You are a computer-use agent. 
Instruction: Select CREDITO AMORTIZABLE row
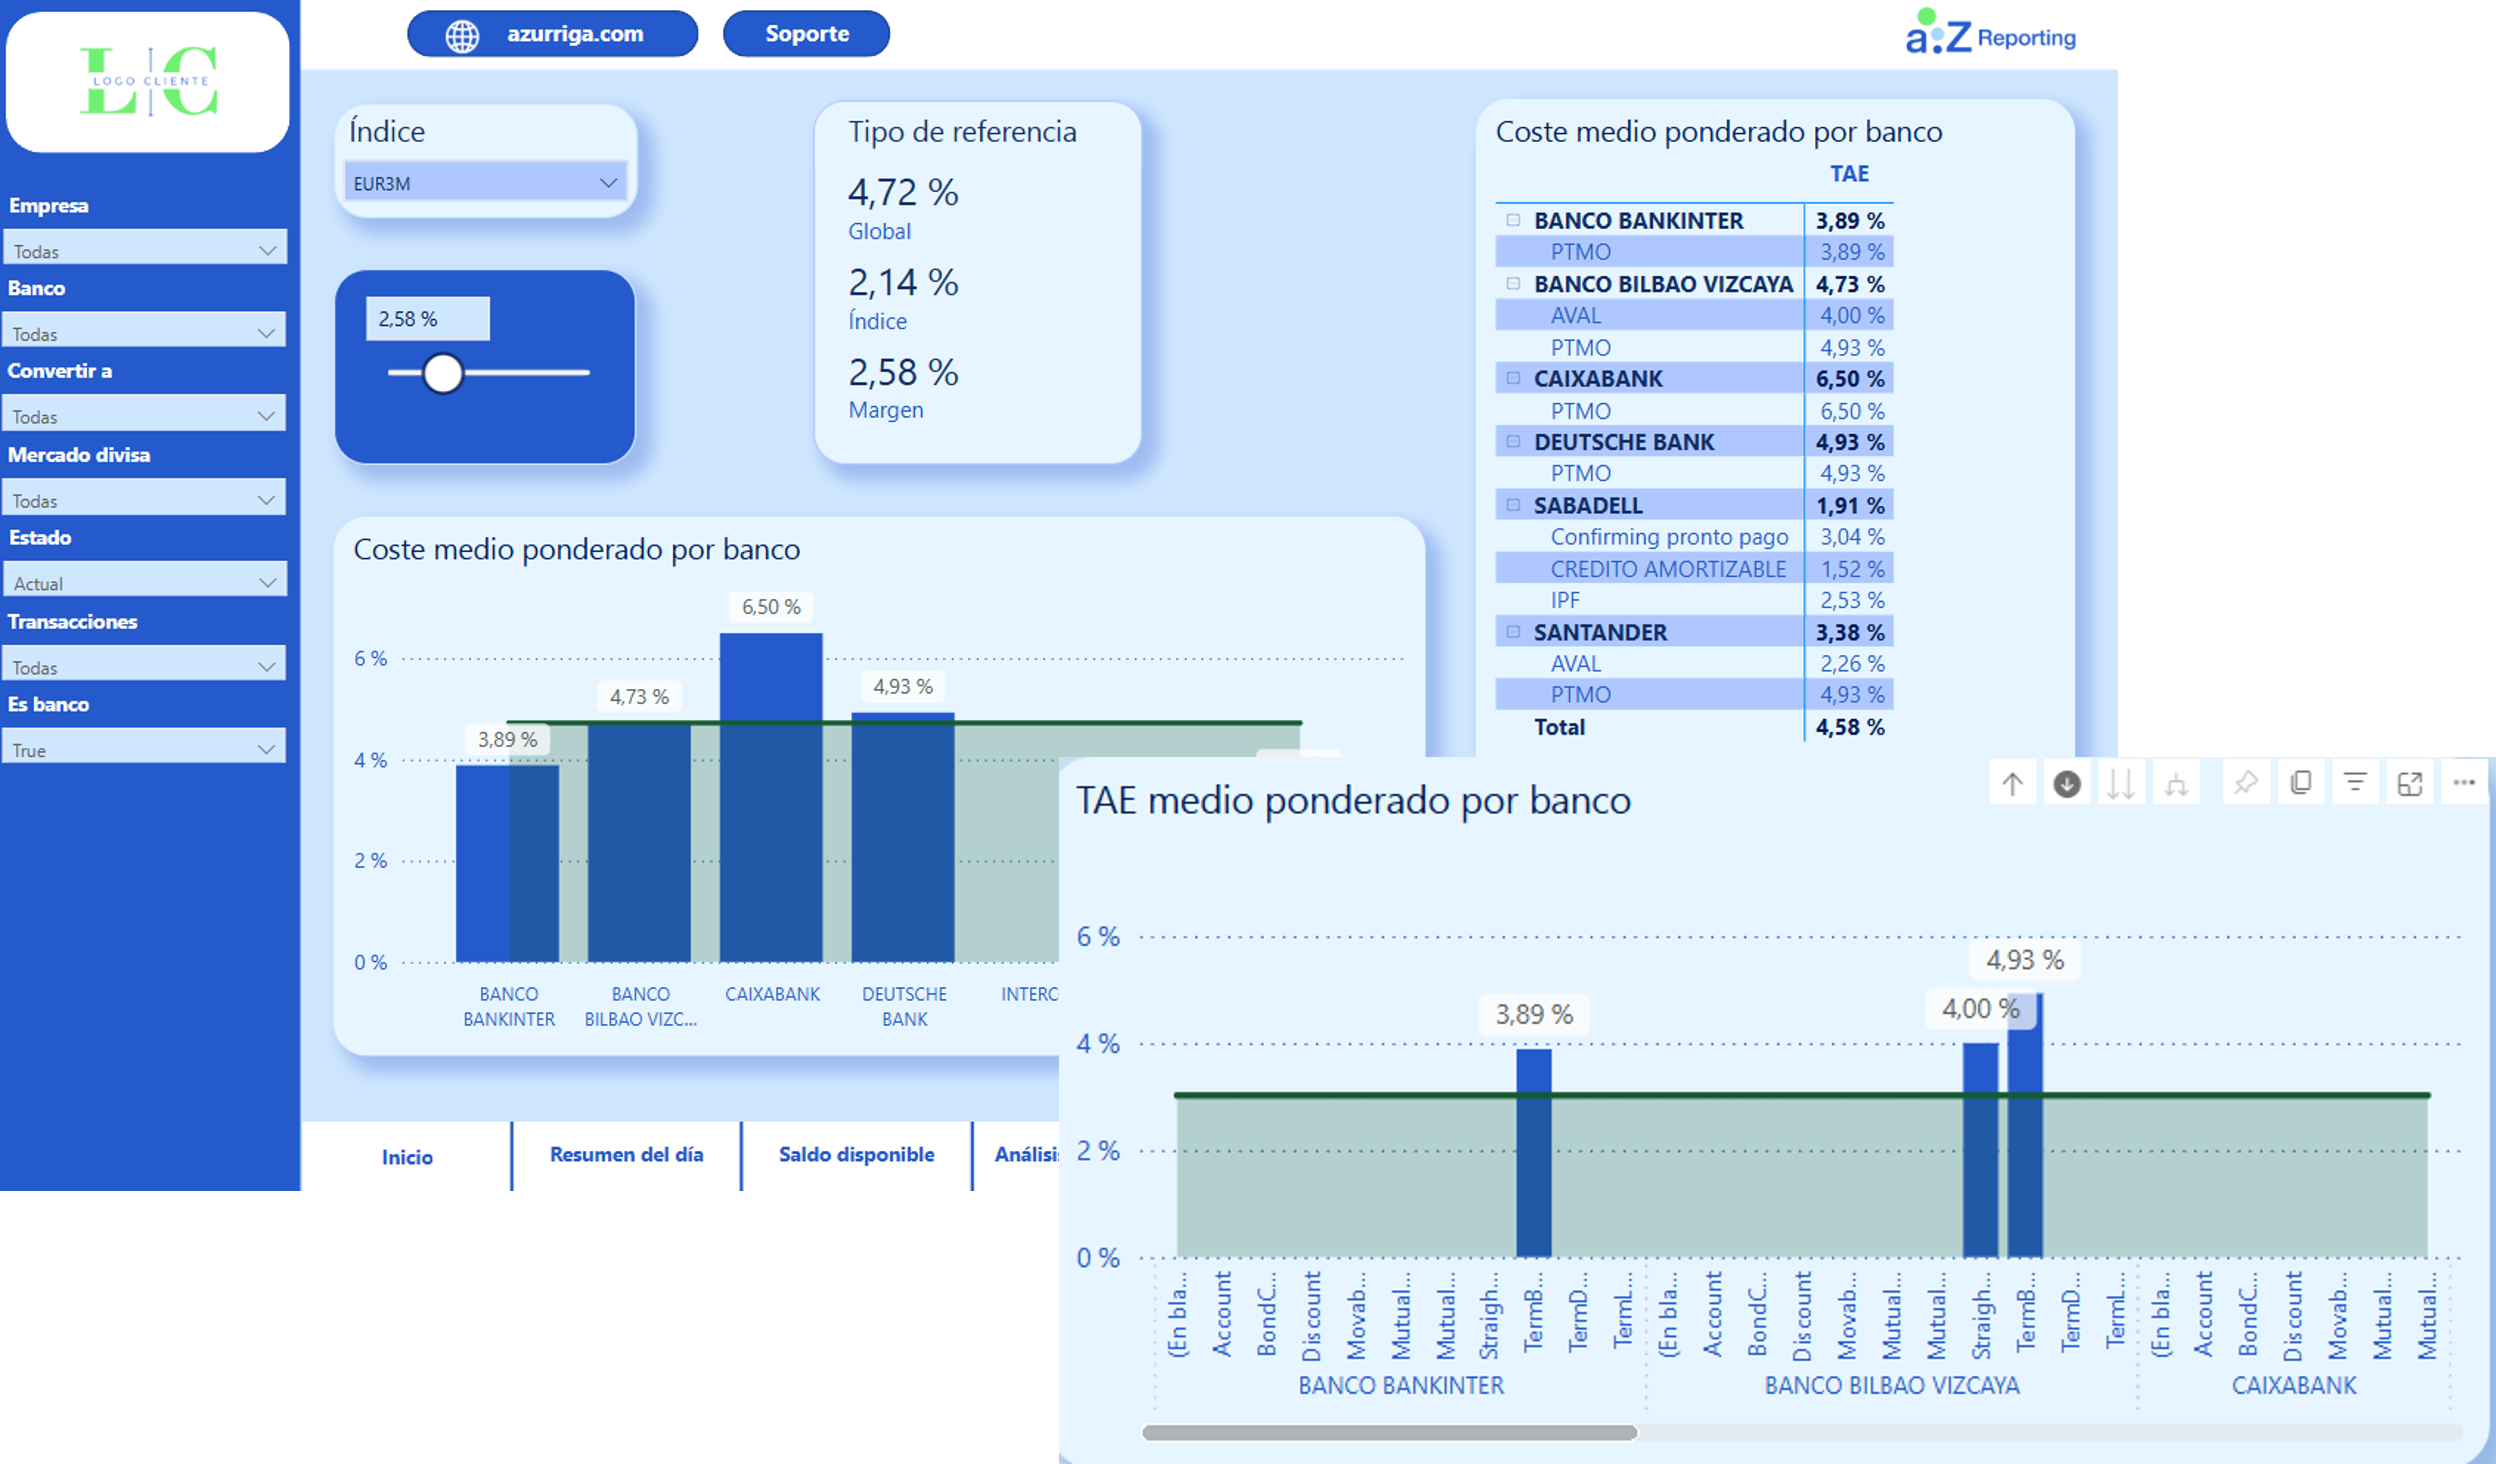coord(1694,569)
